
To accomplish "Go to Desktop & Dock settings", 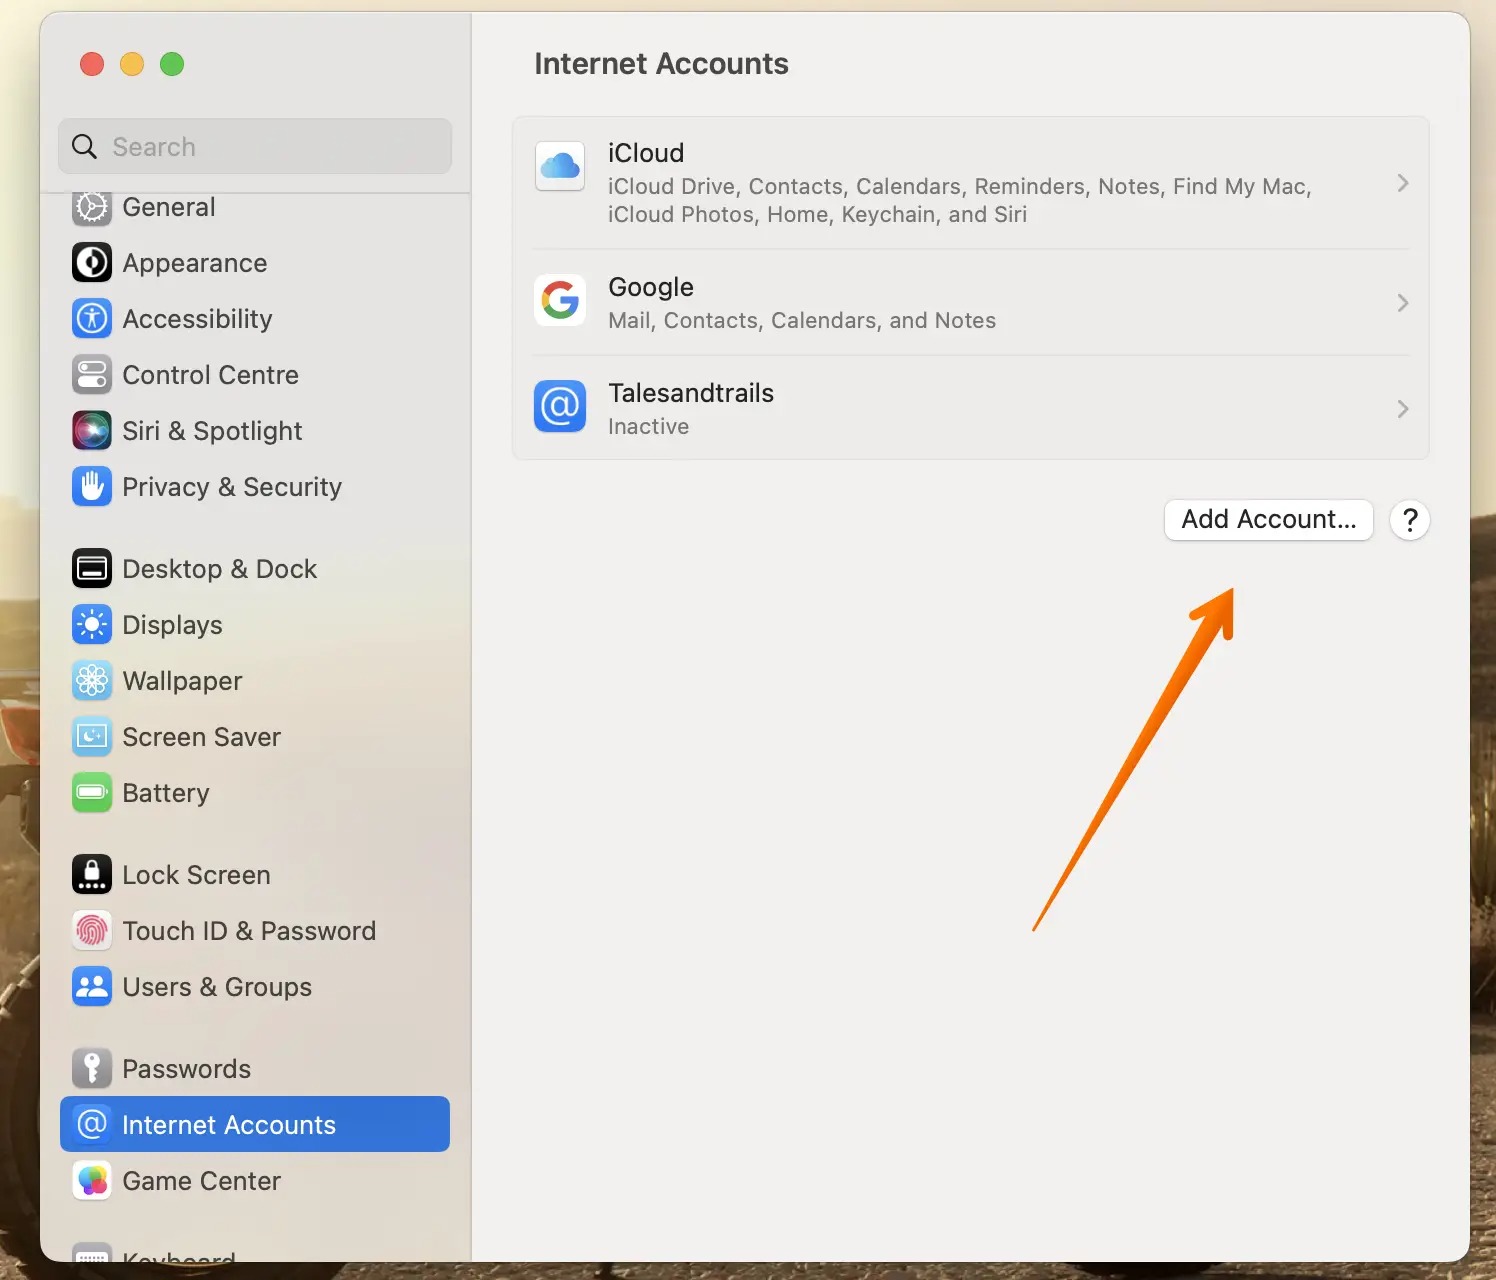I will [x=219, y=569].
